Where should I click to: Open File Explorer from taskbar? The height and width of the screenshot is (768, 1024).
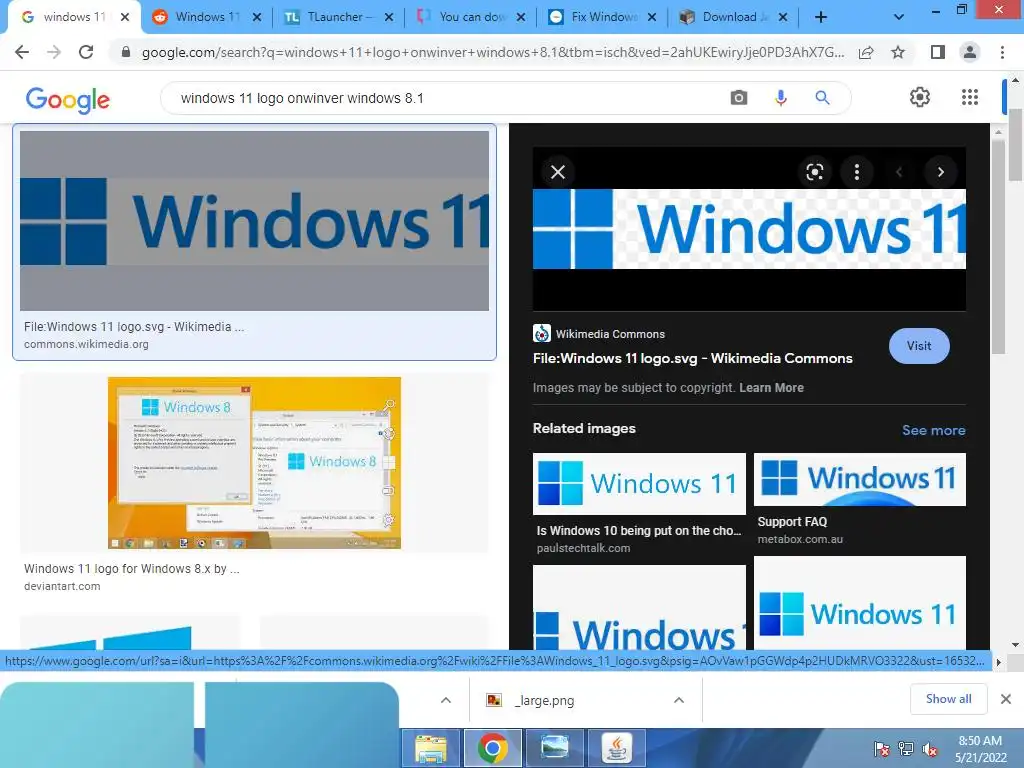(x=431, y=748)
